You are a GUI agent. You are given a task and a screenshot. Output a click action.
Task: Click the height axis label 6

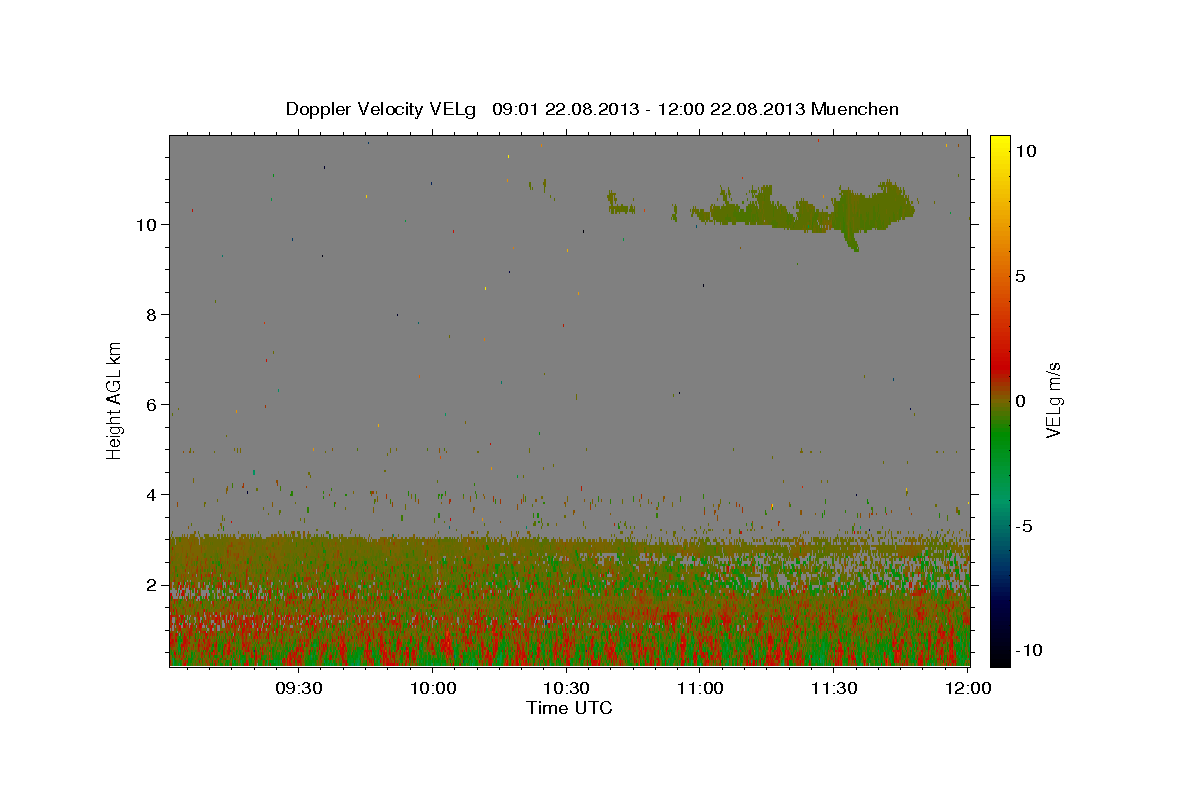[x=152, y=404]
